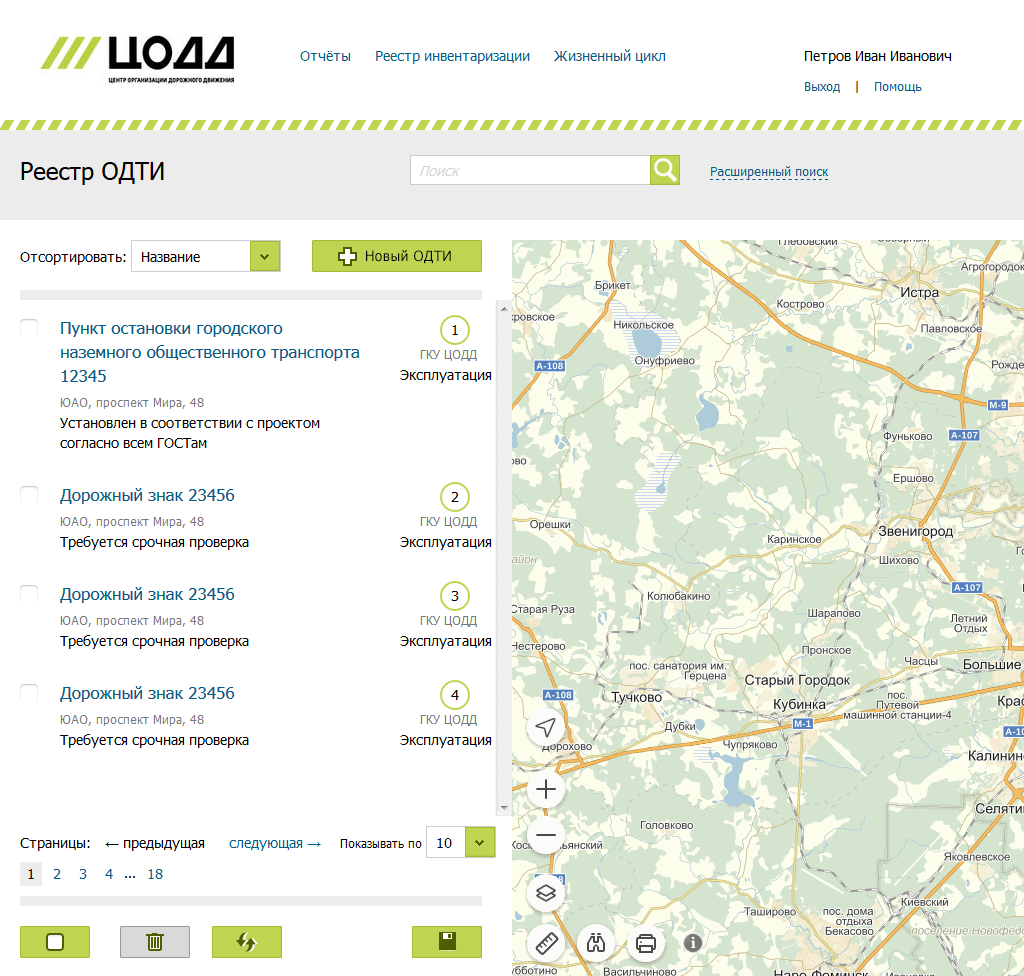The height and width of the screenshot is (976, 1024).
Task: Tick checkbox for Пункт остановки item
Action: point(30,328)
